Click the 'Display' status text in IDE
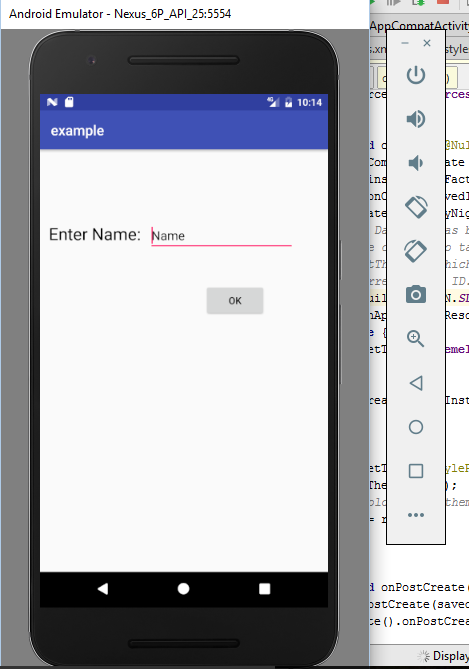 [x=451, y=656]
